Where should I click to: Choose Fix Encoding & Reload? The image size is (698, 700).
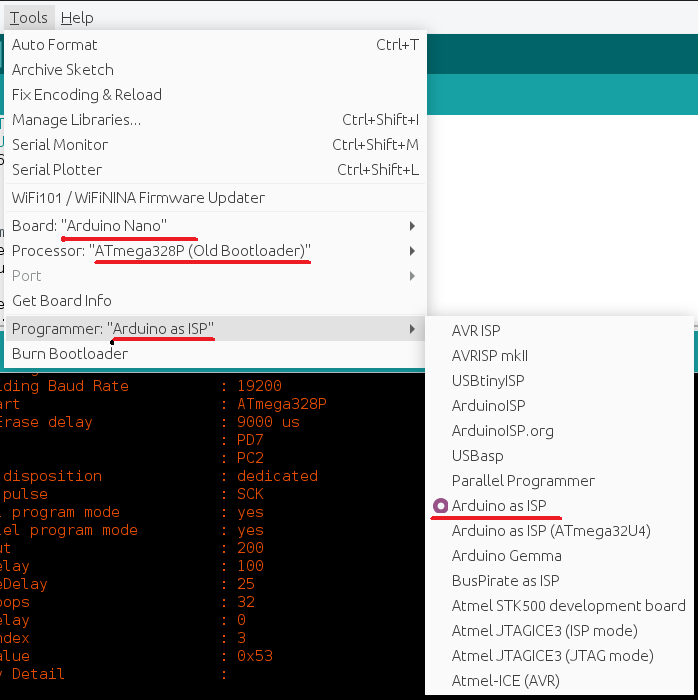(x=87, y=95)
